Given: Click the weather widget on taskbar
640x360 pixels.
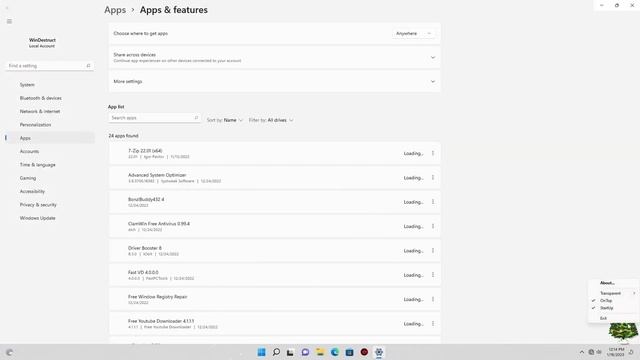Looking at the screenshot, I should [10, 352].
